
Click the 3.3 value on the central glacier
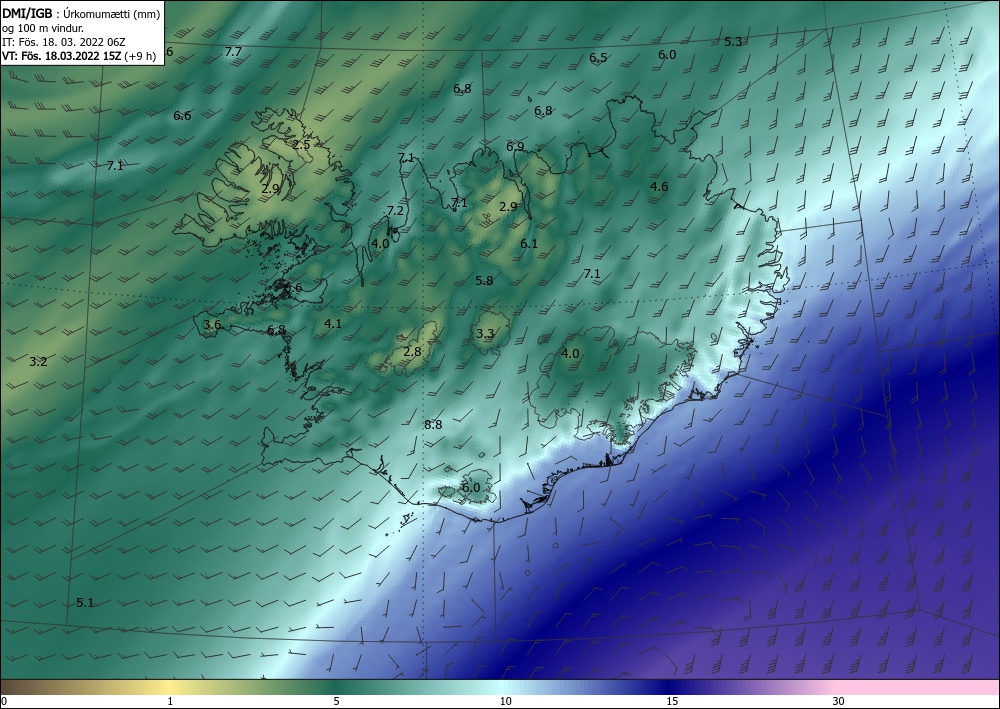(485, 333)
